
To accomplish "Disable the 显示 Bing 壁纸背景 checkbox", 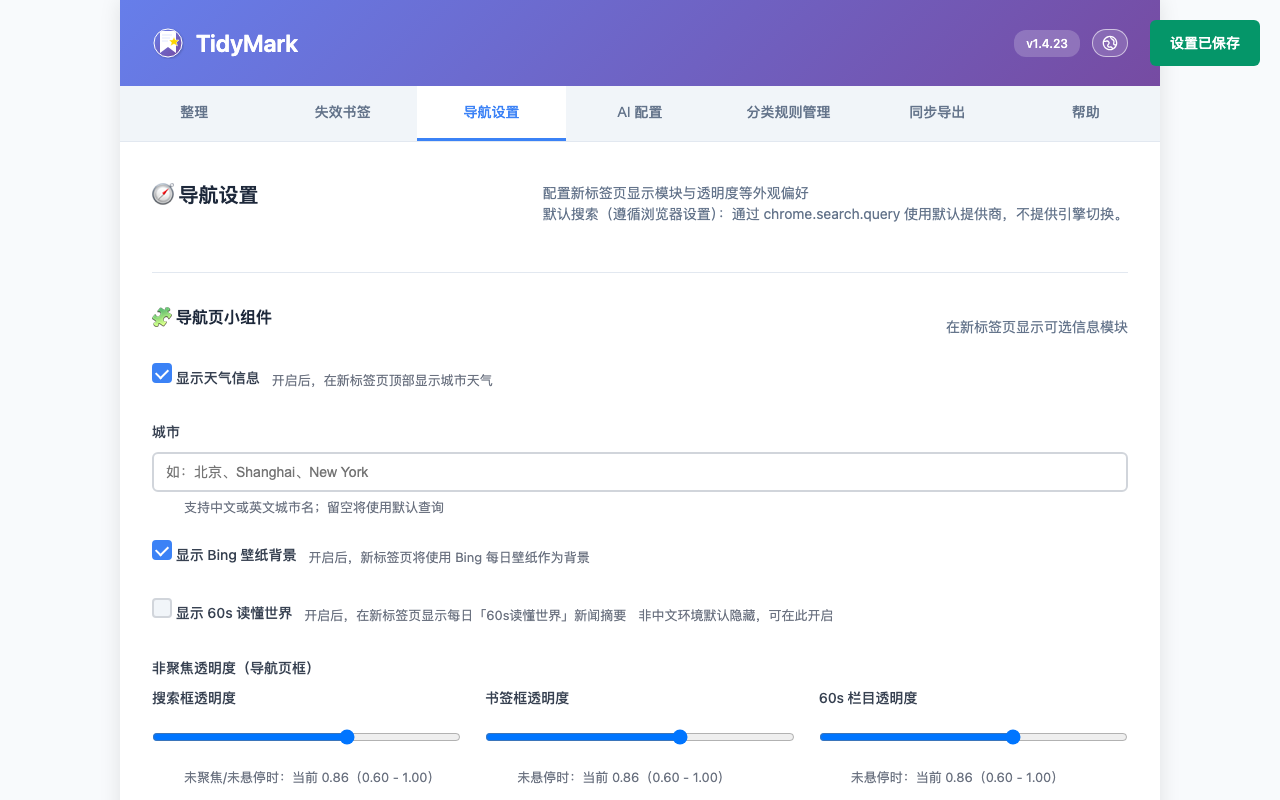I will click(162, 550).
